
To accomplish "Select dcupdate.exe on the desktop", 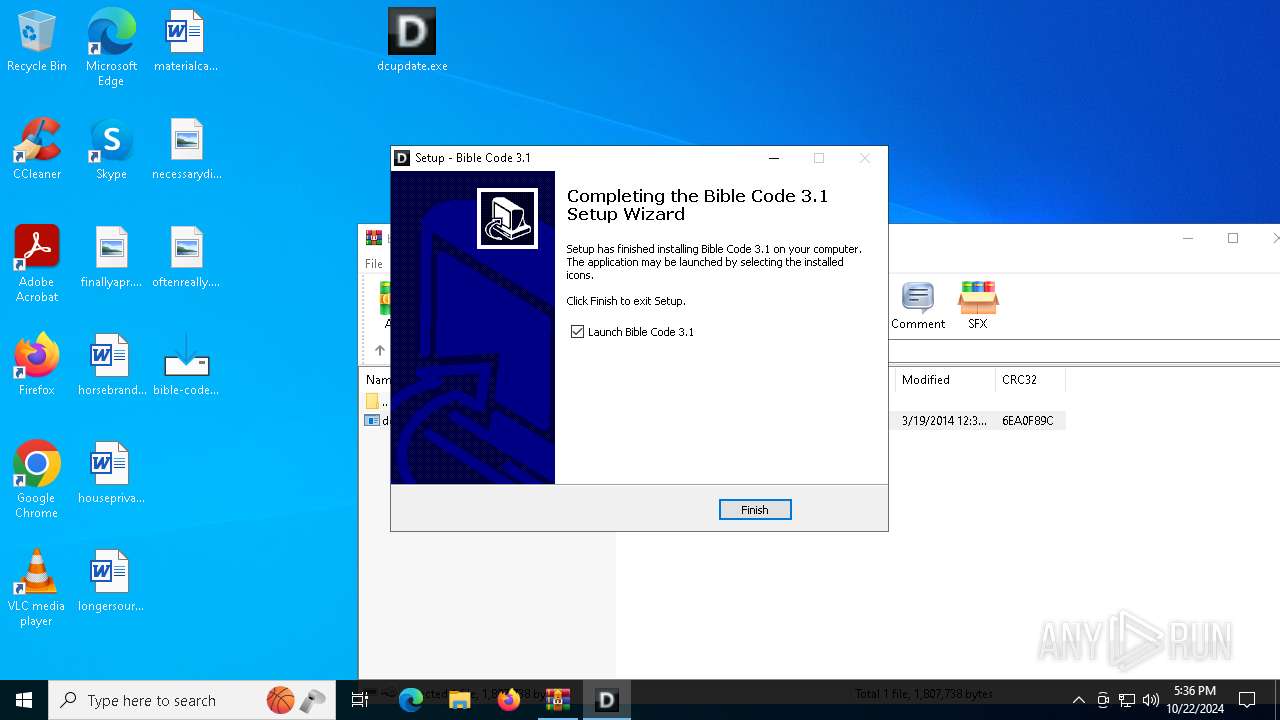I will tap(412, 41).
